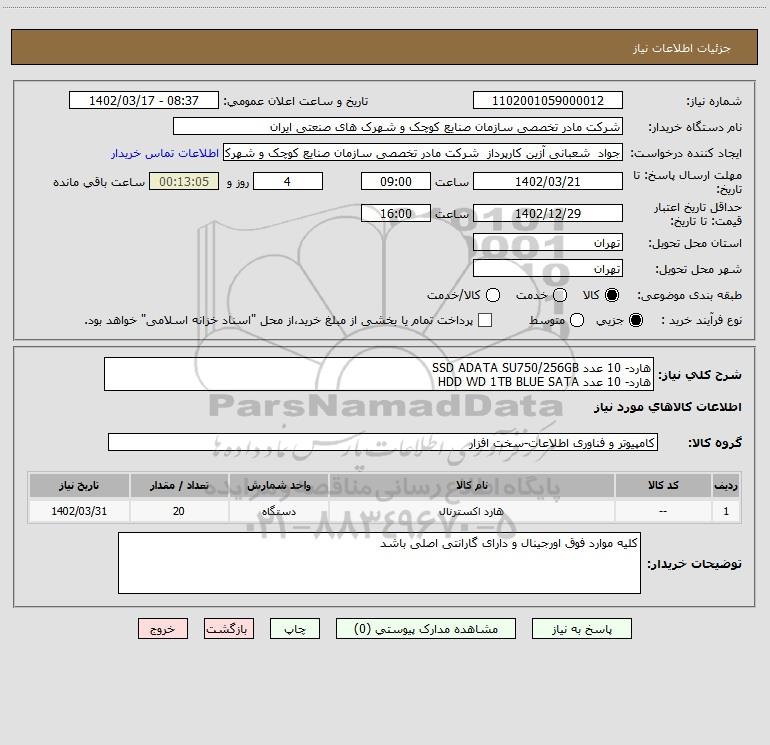Click the شرح کلی نیاز label
770x745 pixels.
[700, 375]
